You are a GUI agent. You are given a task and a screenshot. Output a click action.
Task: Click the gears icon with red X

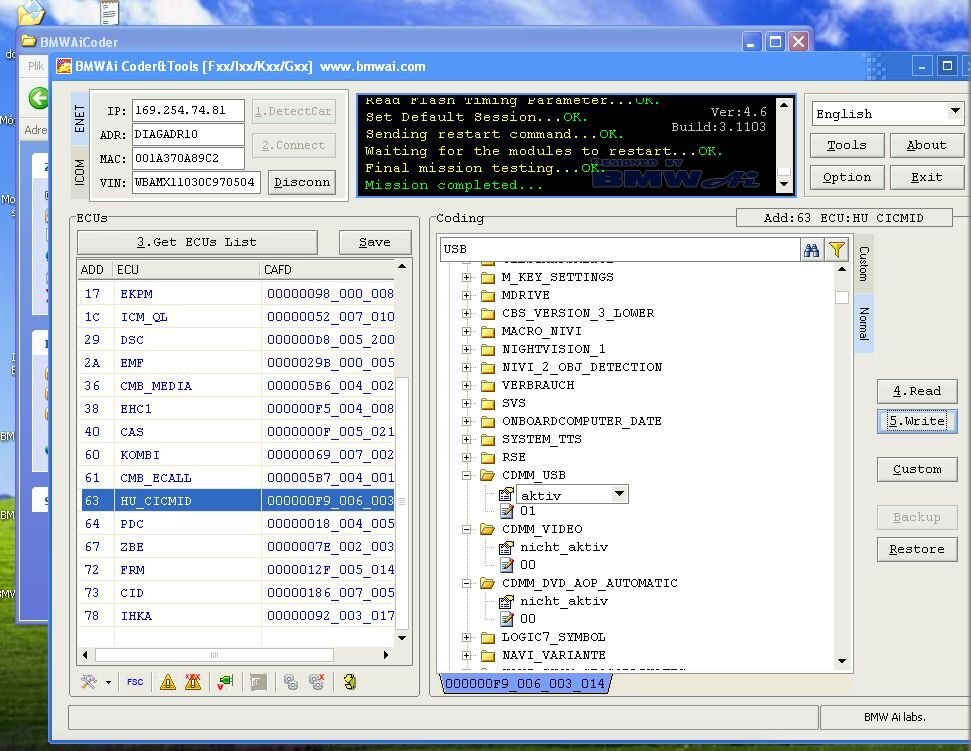coord(316,682)
